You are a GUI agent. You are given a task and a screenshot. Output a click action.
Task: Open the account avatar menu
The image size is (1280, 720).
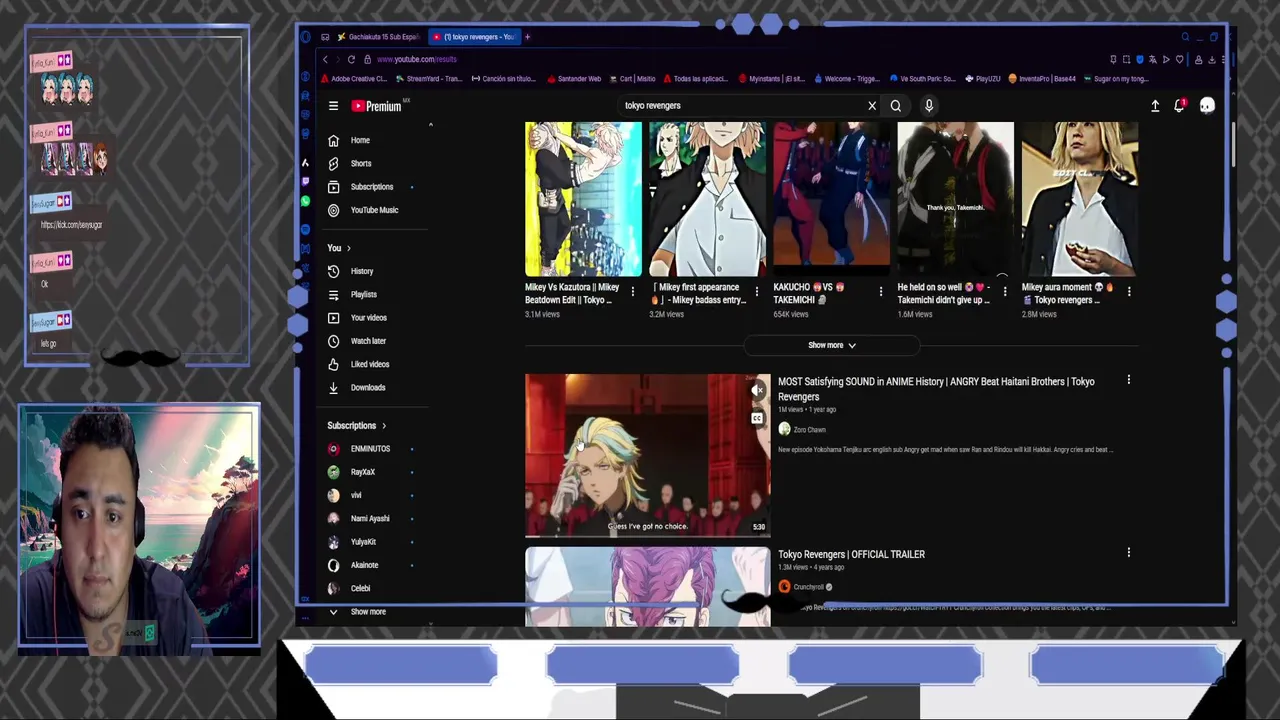click(x=1207, y=105)
